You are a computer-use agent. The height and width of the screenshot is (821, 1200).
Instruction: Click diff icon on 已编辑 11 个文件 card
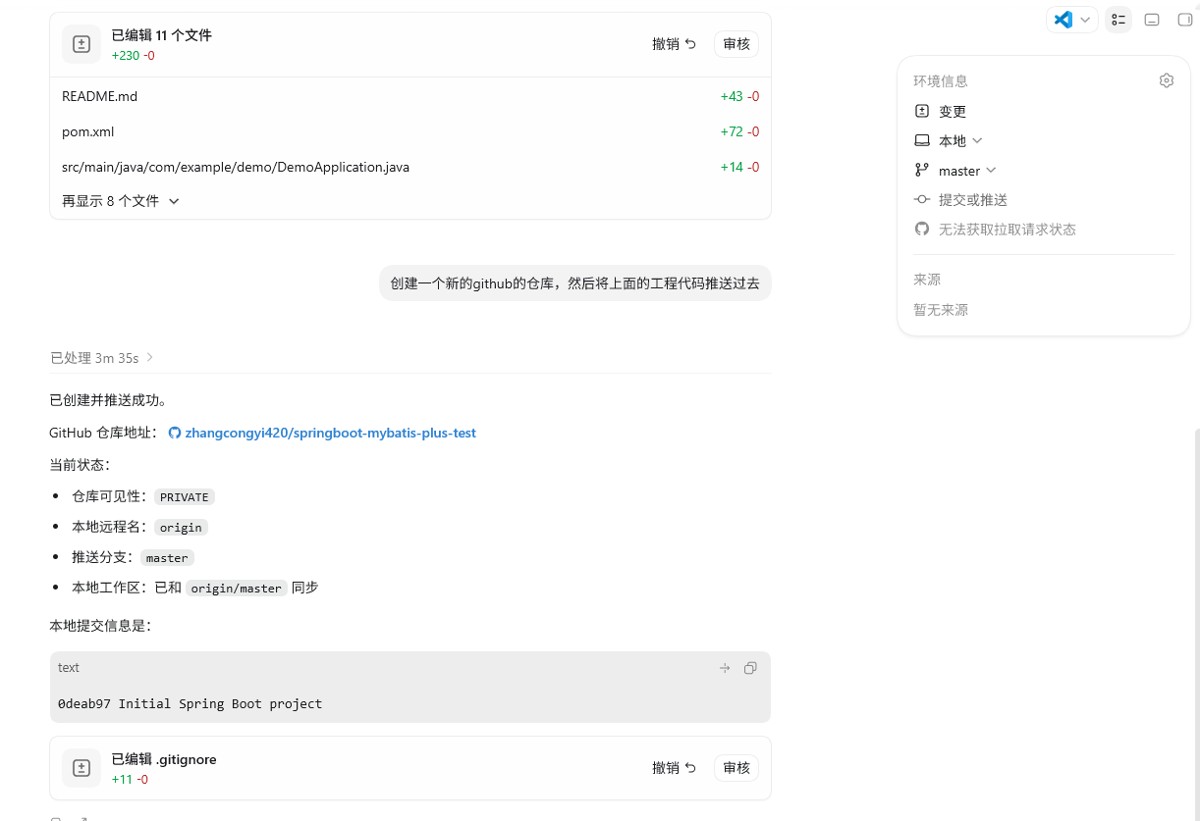point(81,44)
